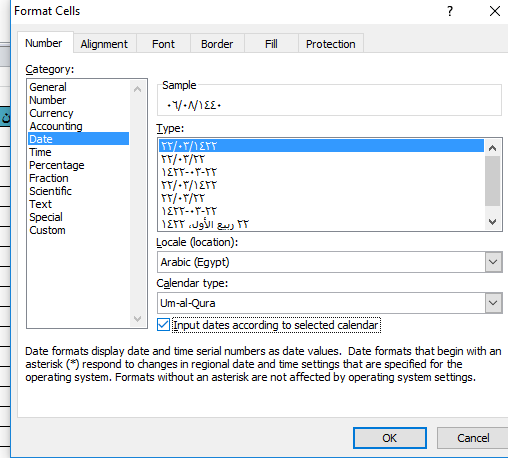
Task: Open the Border tab
Action: click(217, 44)
